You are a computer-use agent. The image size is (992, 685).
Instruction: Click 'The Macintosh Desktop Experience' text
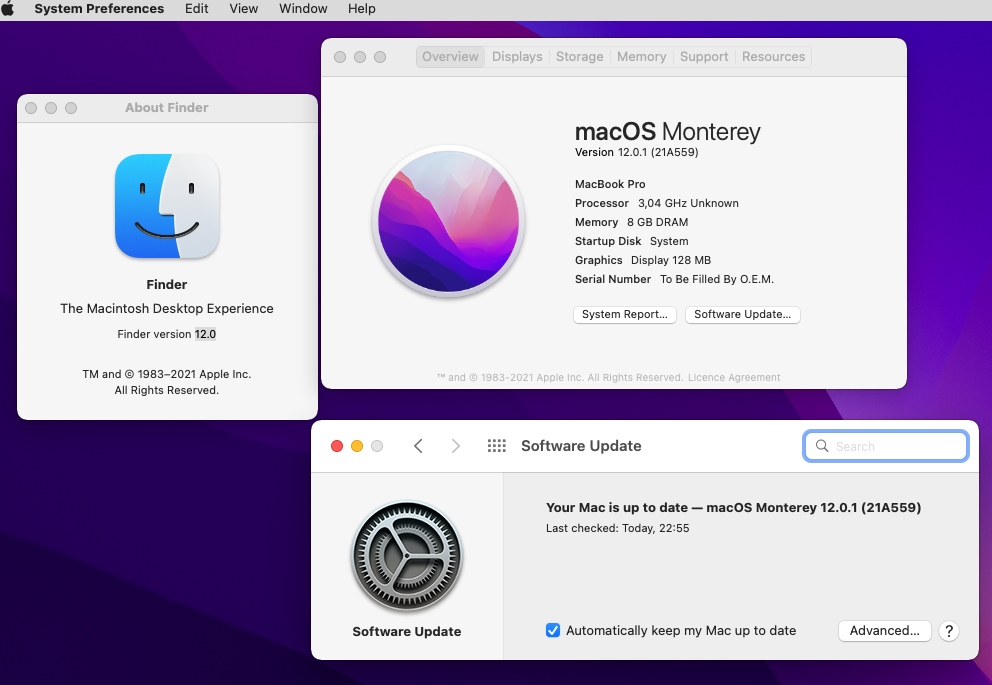pyautogui.click(x=167, y=309)
